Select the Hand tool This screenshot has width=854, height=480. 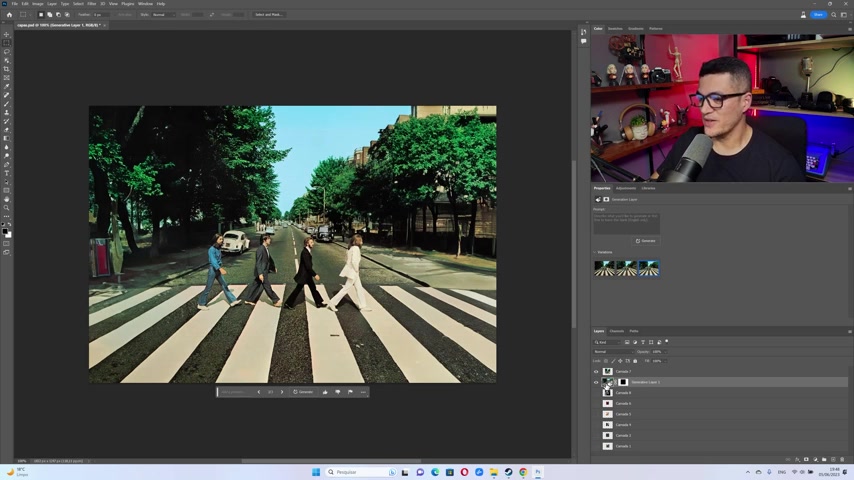pos(7,199)
